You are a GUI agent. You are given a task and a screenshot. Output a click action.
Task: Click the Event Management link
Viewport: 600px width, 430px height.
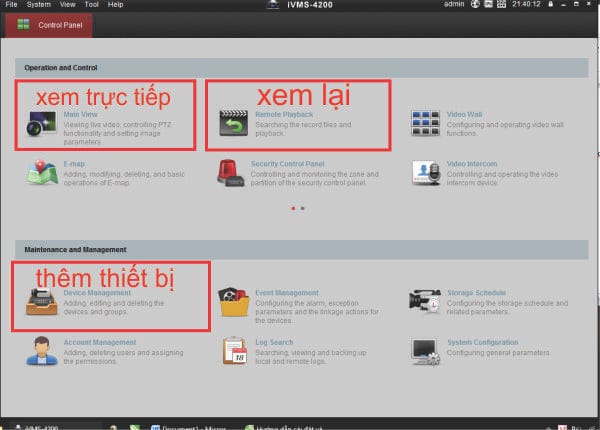click(x=287, y=293)
